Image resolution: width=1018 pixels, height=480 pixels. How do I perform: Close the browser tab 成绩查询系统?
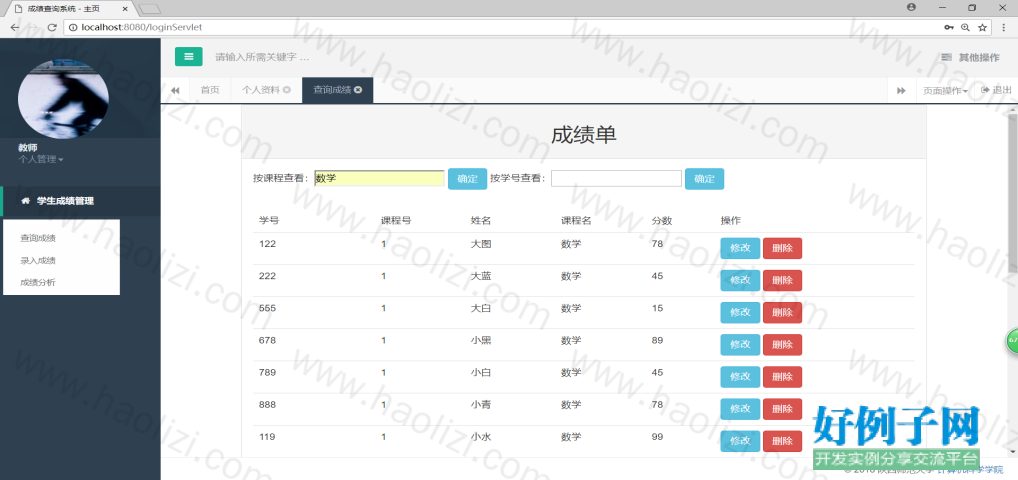pos(125,8)
